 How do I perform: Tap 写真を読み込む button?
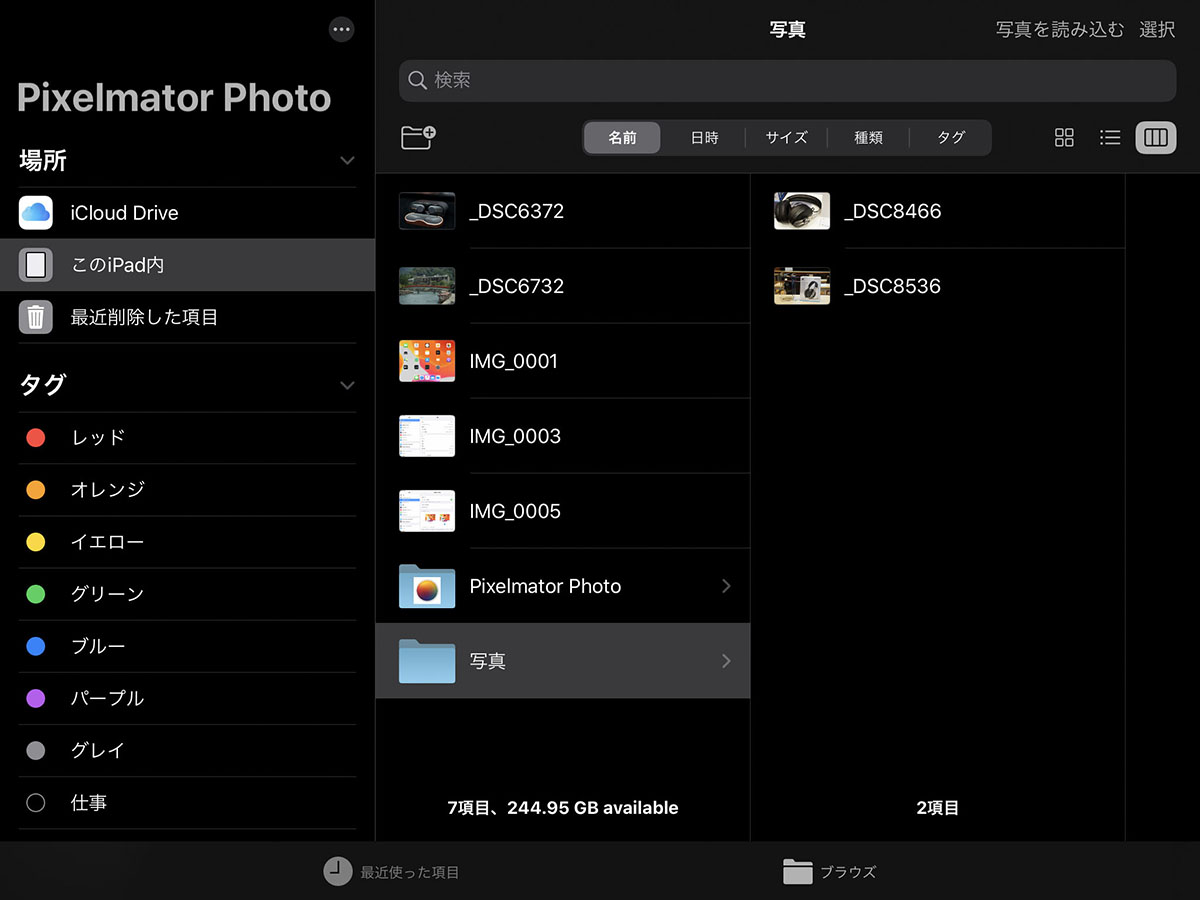coord(1060,29)
